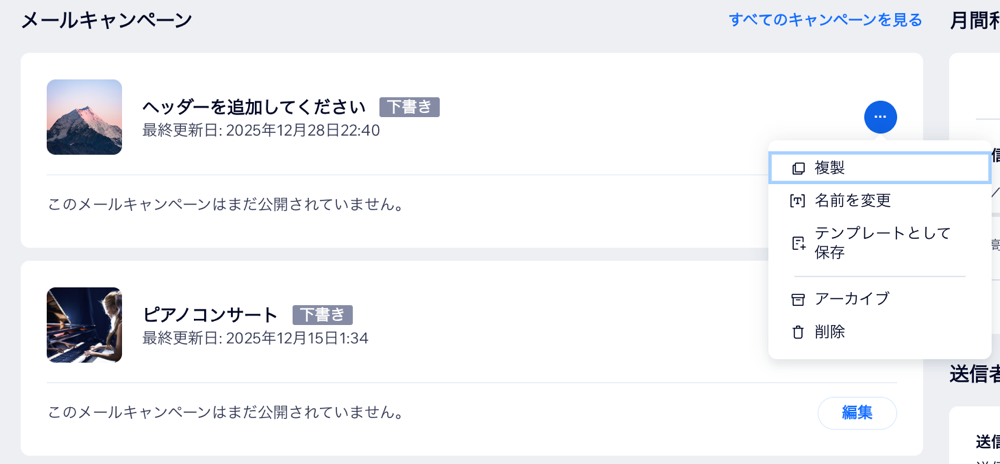Click the ピアノコンサート campaign title
The image size is (1000, 464).
coord(210,315)
